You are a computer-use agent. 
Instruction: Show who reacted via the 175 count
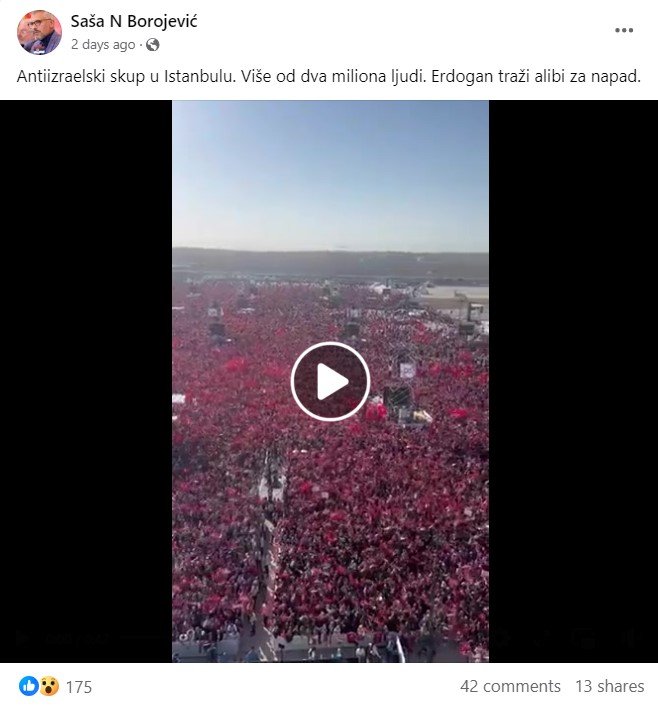(x=78, y=687)
